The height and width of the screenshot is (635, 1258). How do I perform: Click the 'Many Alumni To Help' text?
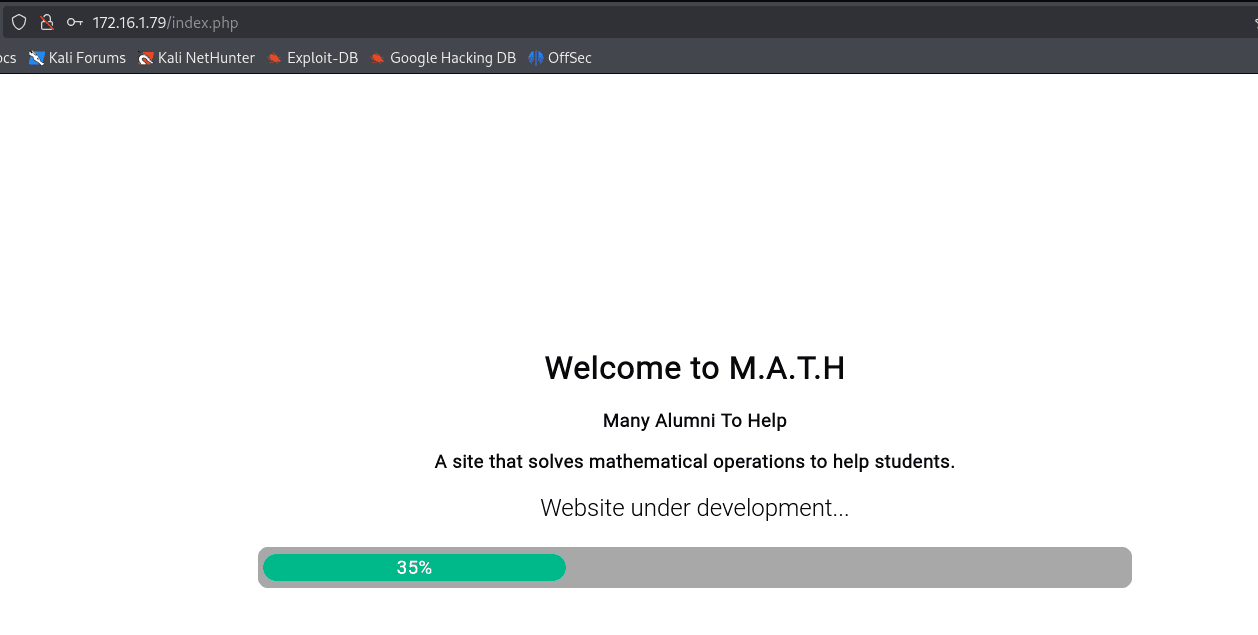click(x=695, y=421)
